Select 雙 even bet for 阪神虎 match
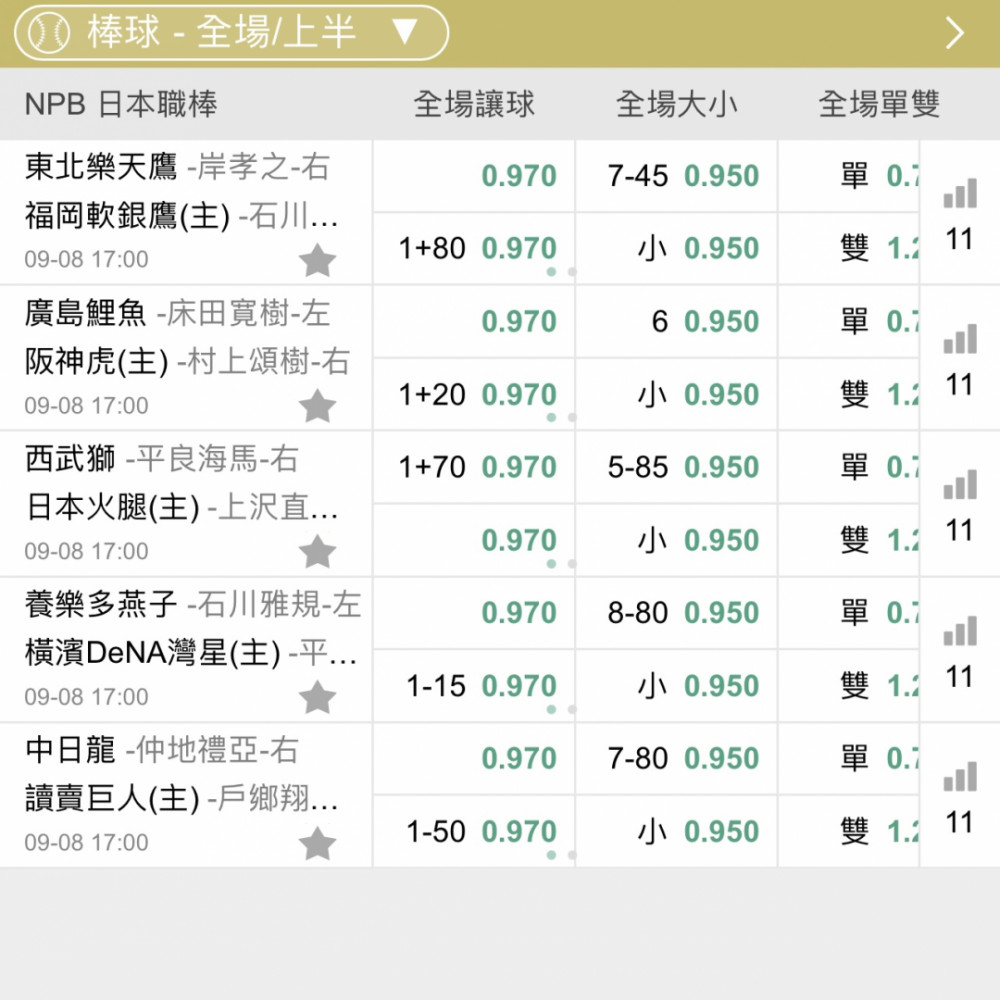Screen dimensions: 1000x1000 point(849,394)
